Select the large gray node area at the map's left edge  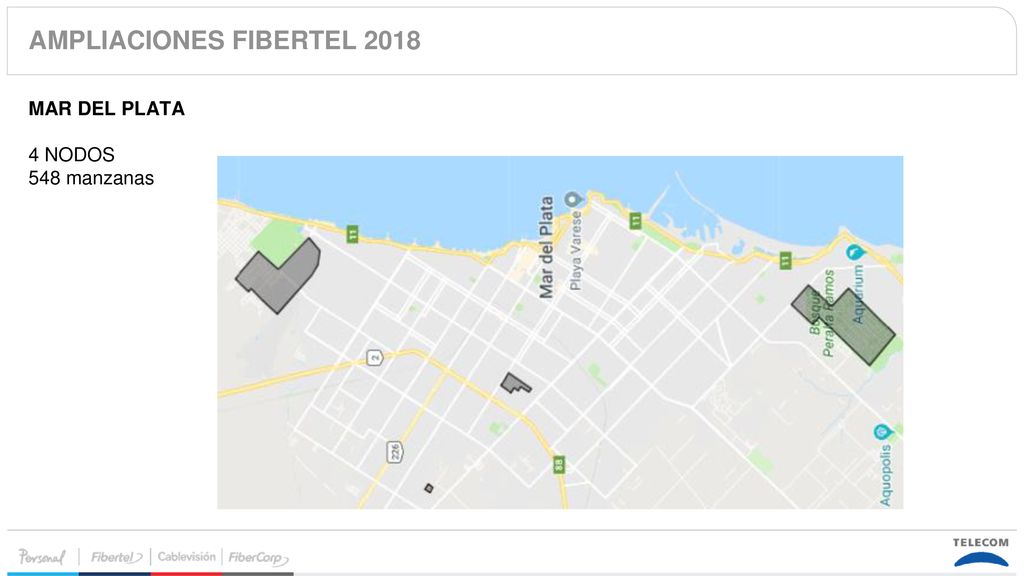click(x=280, y=276)
